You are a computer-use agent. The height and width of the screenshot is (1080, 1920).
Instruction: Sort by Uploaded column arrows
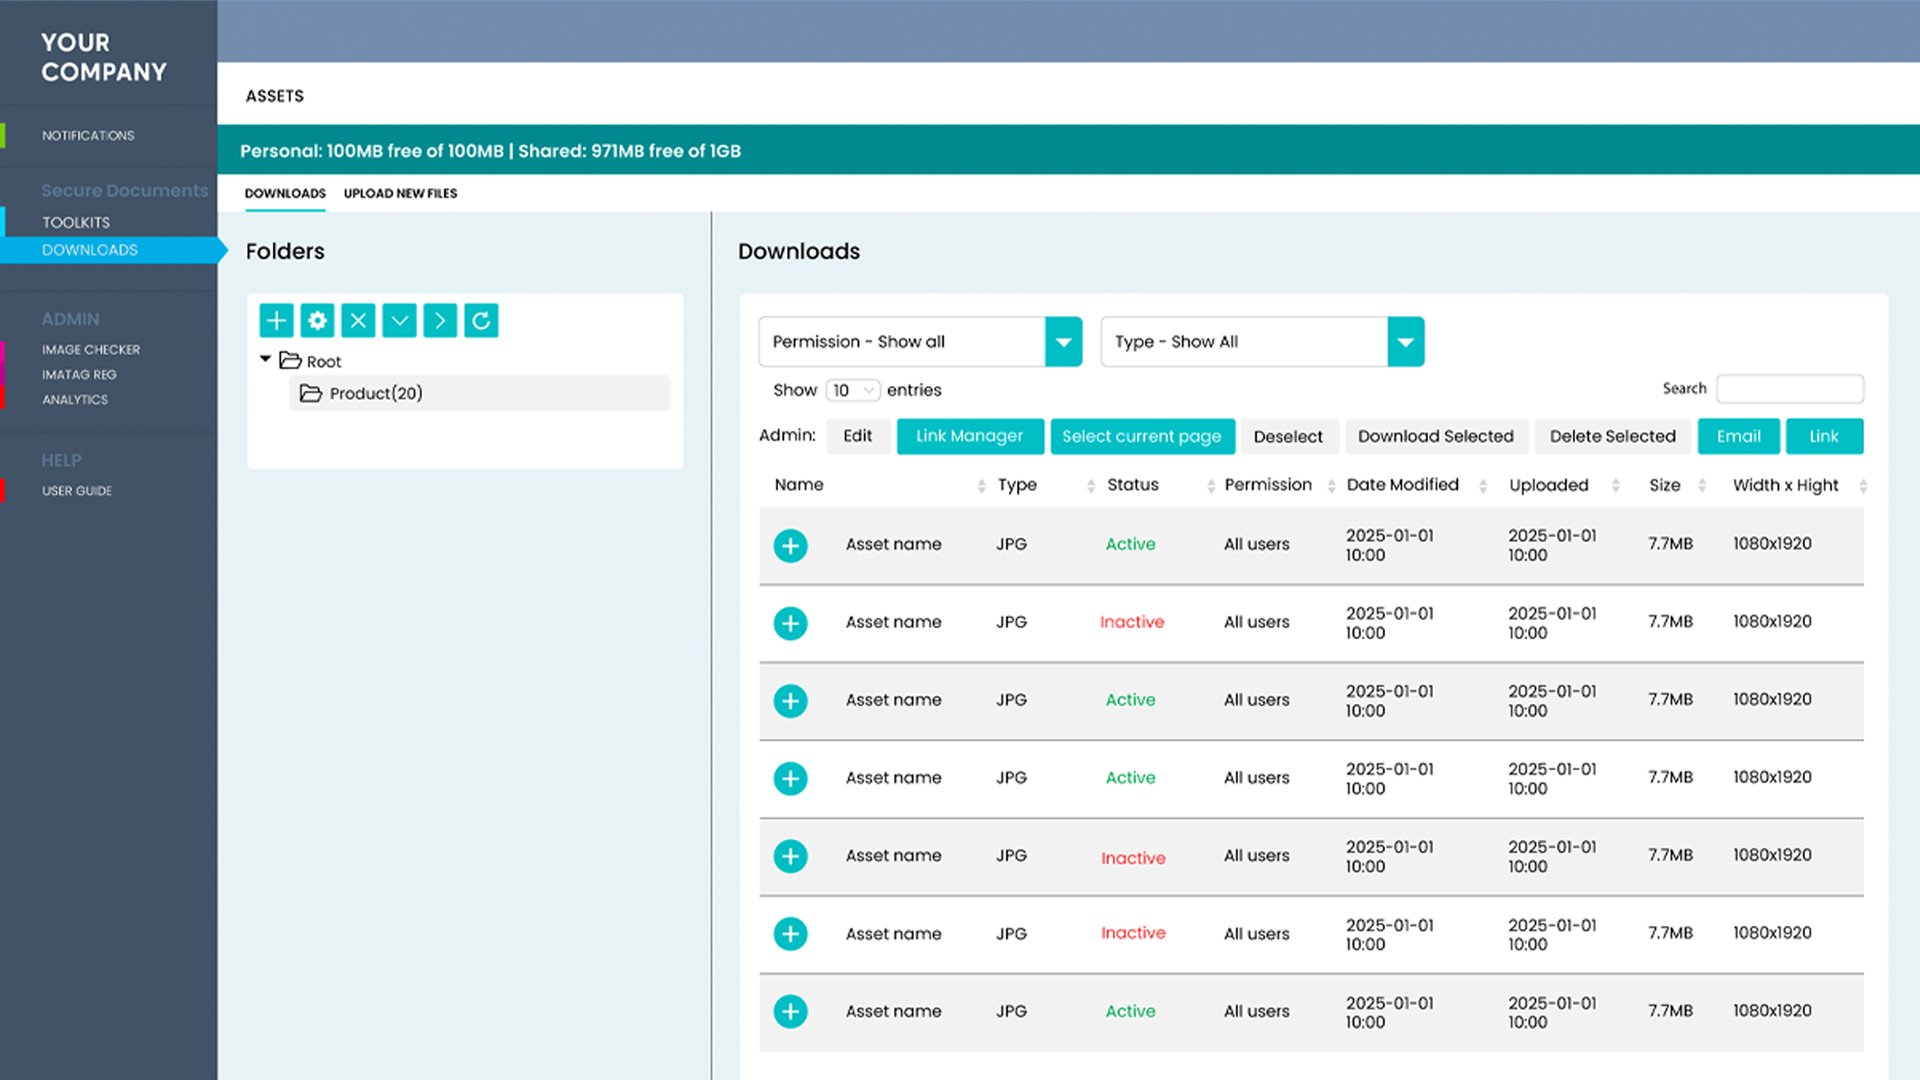(1615, 486)
